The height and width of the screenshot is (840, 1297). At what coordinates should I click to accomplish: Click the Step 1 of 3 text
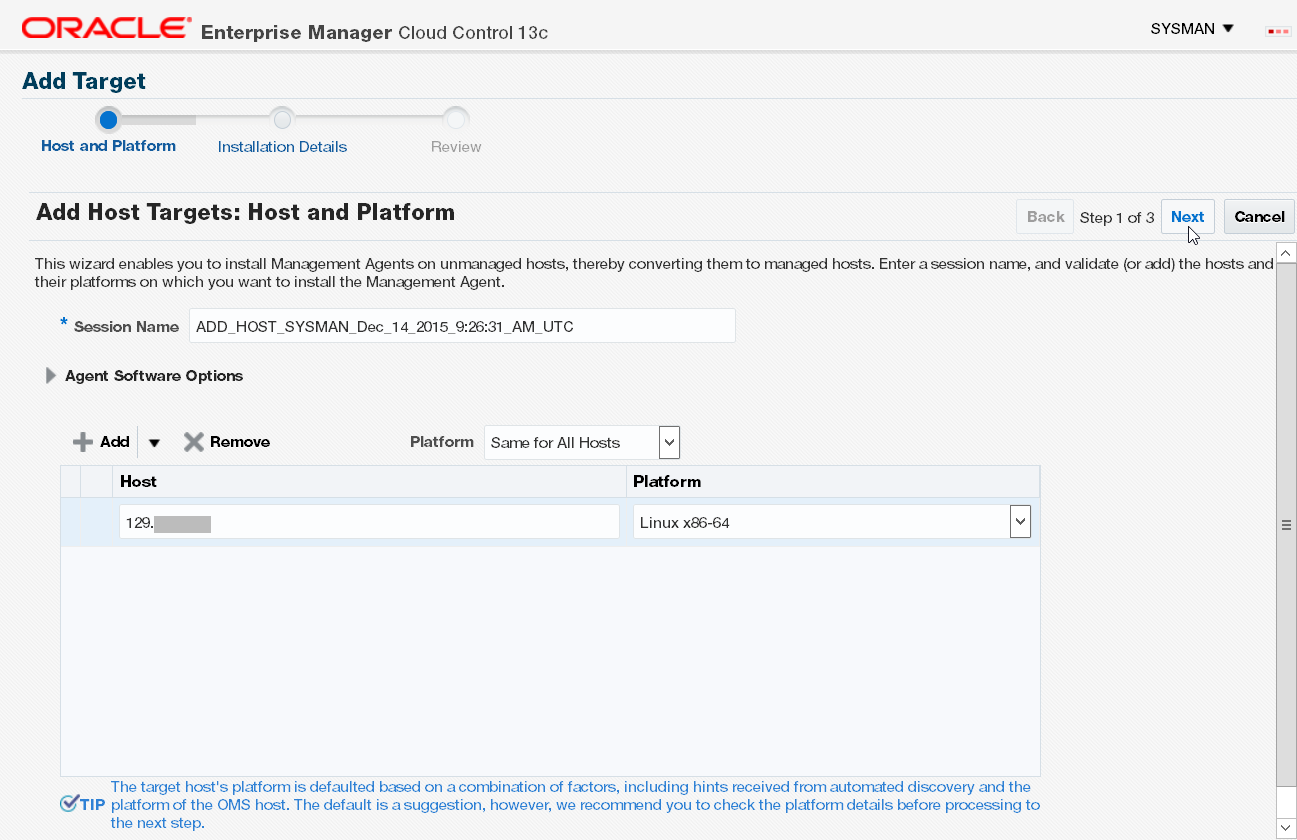click(x=1117, y=218)
